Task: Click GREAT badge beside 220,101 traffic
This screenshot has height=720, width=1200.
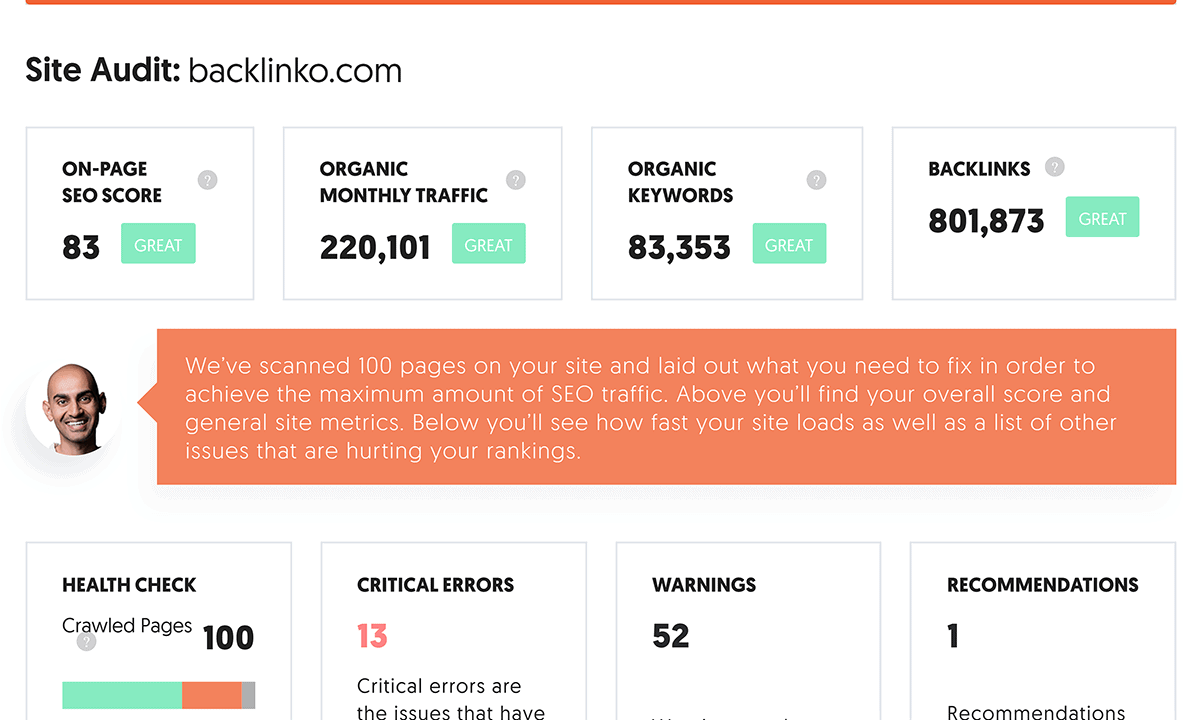Action: point(488,244)
